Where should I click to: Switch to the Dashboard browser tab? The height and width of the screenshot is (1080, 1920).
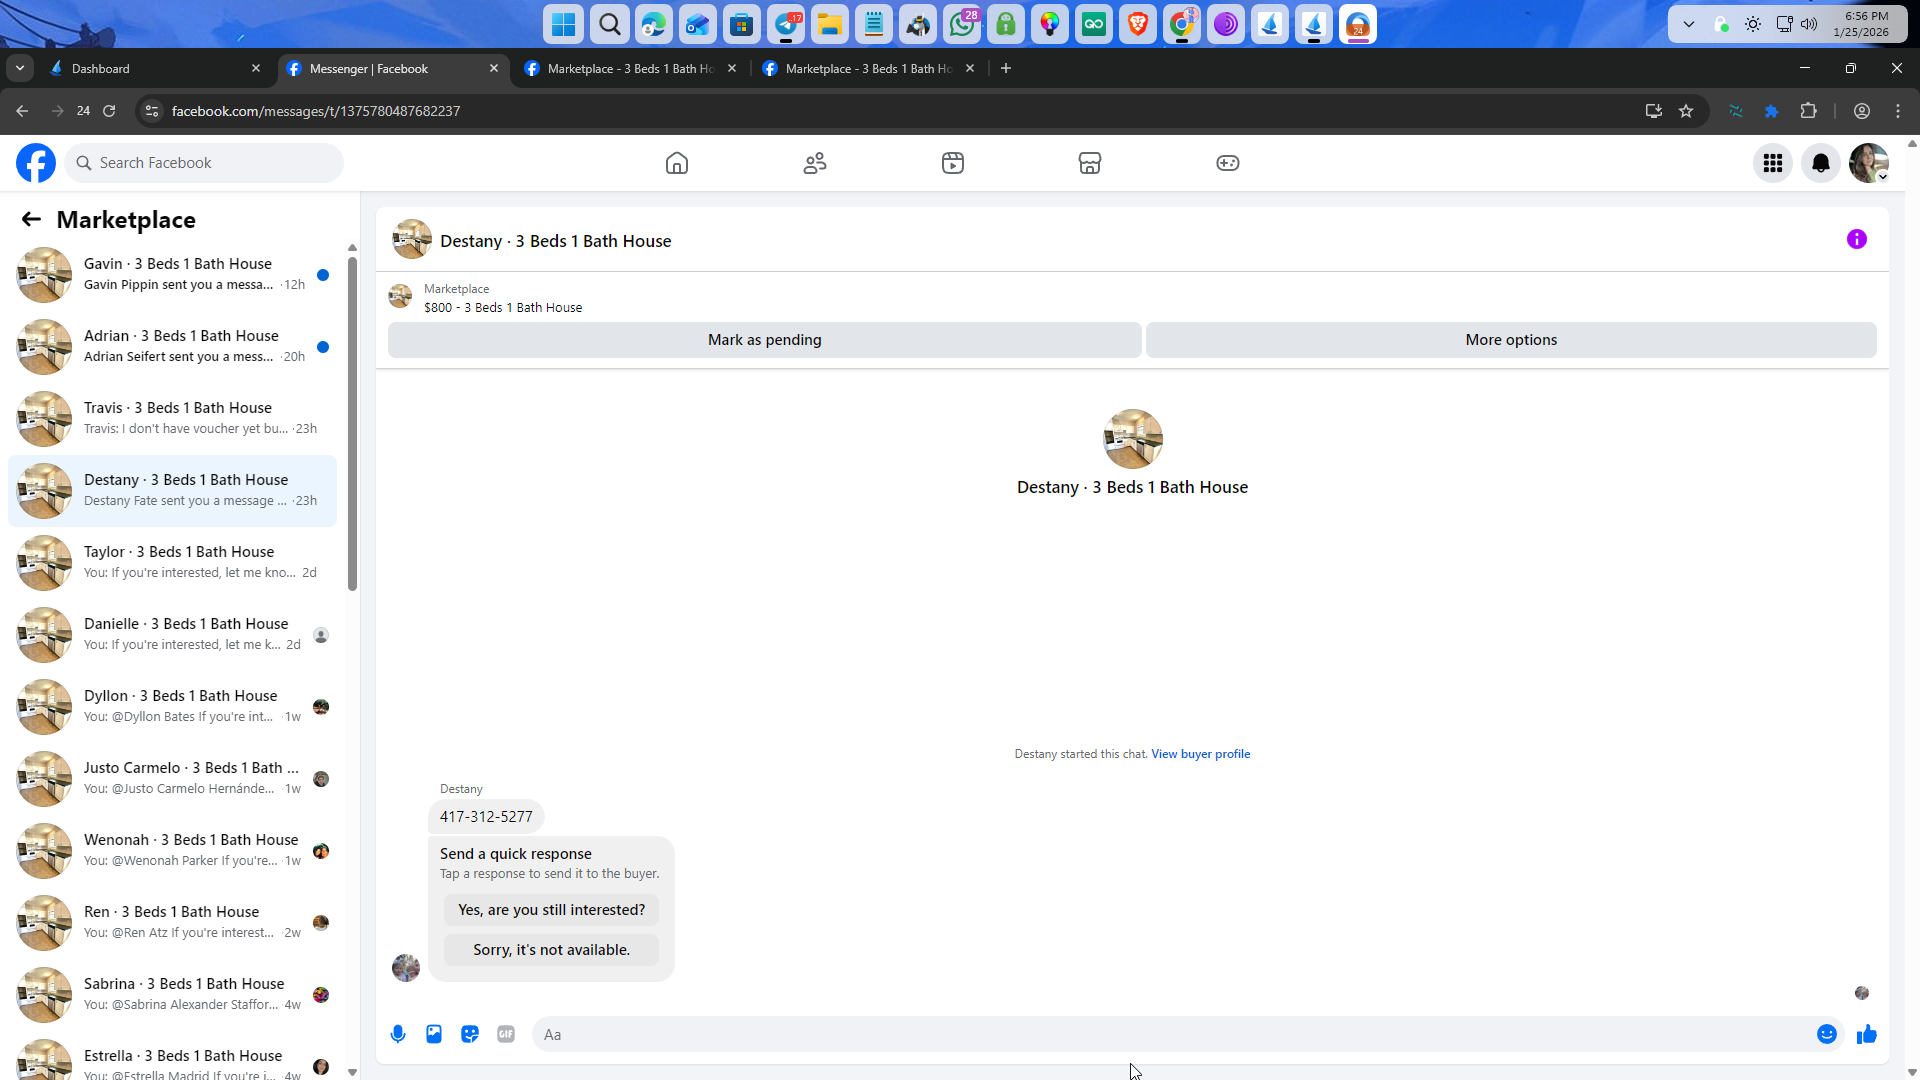(x=155, y=69)
